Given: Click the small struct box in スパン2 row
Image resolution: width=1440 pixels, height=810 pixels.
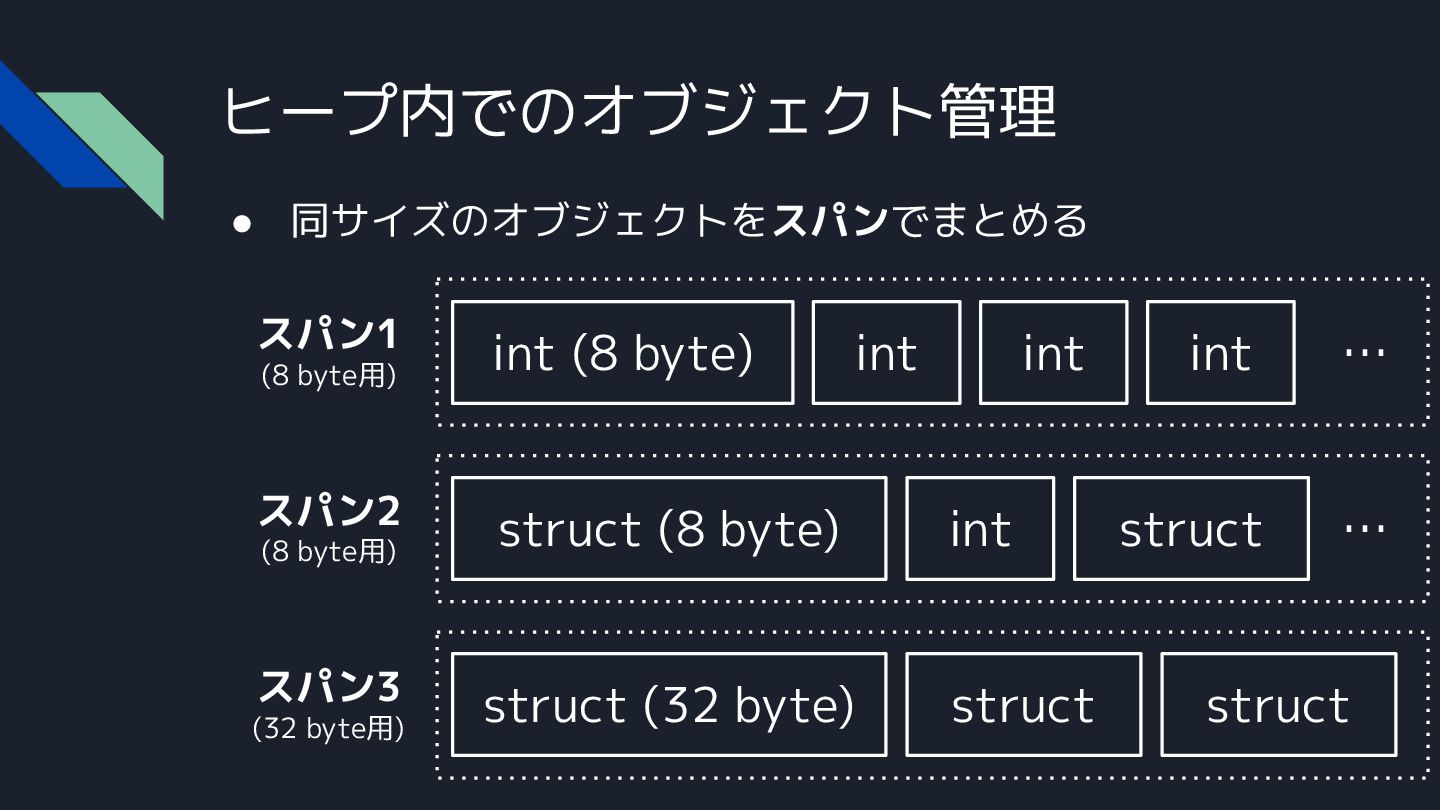Looking at the screenshot, I should point(1190,529).
